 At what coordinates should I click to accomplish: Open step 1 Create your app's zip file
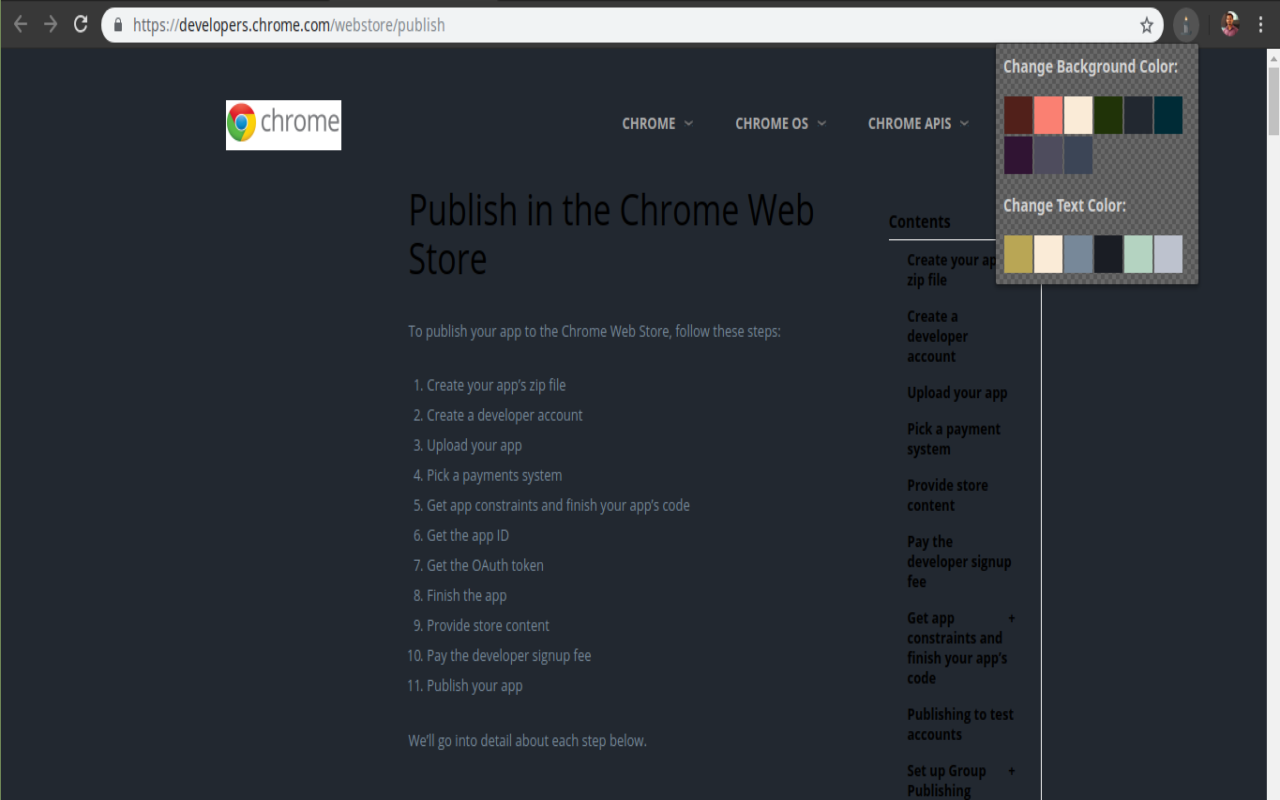click(x=496, y=385)
